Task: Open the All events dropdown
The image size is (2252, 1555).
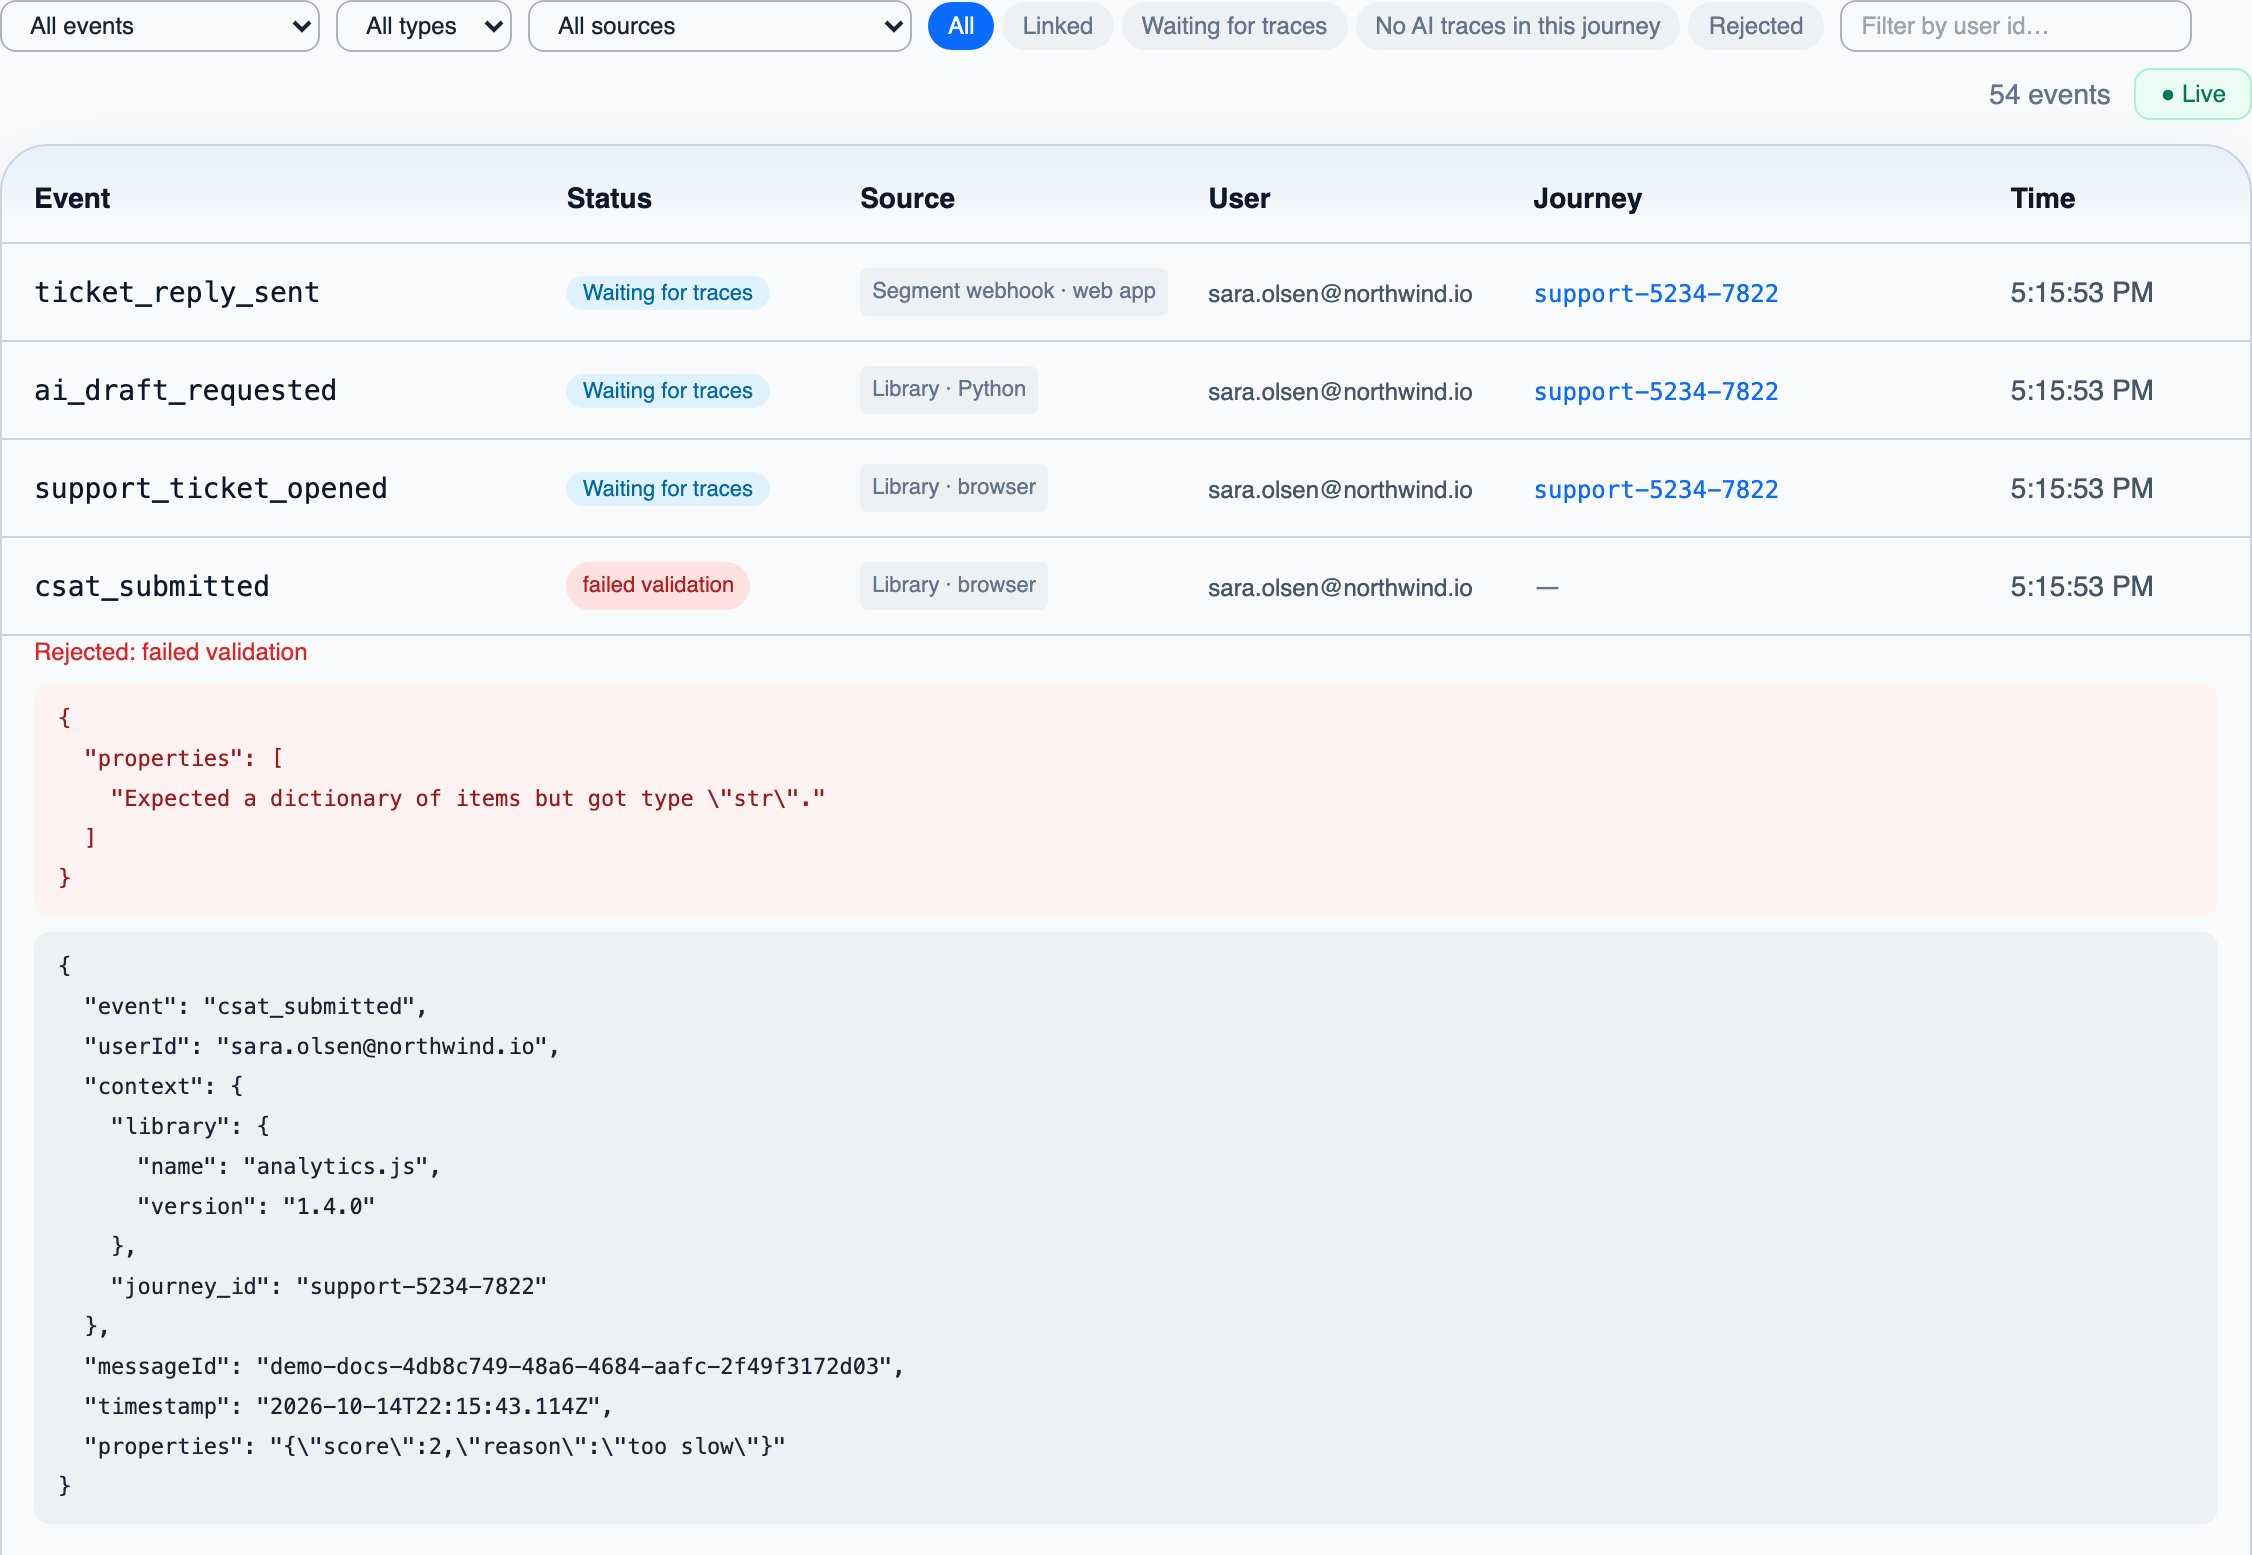Action: point(160,26)
